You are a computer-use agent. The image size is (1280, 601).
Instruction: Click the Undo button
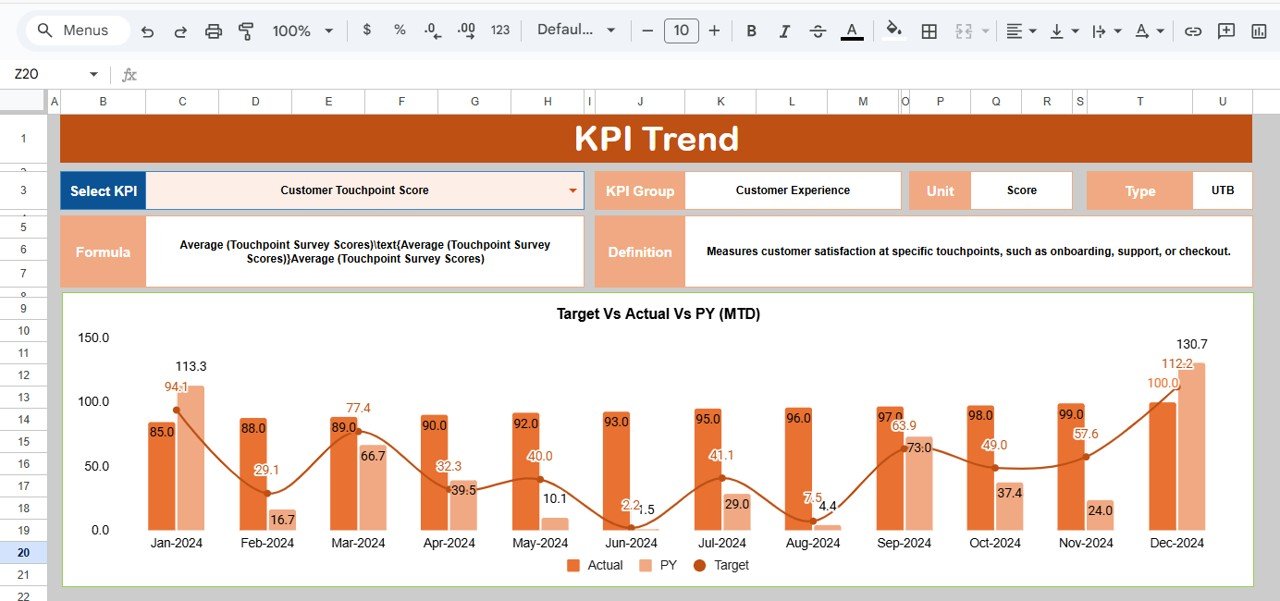point(148,31)
